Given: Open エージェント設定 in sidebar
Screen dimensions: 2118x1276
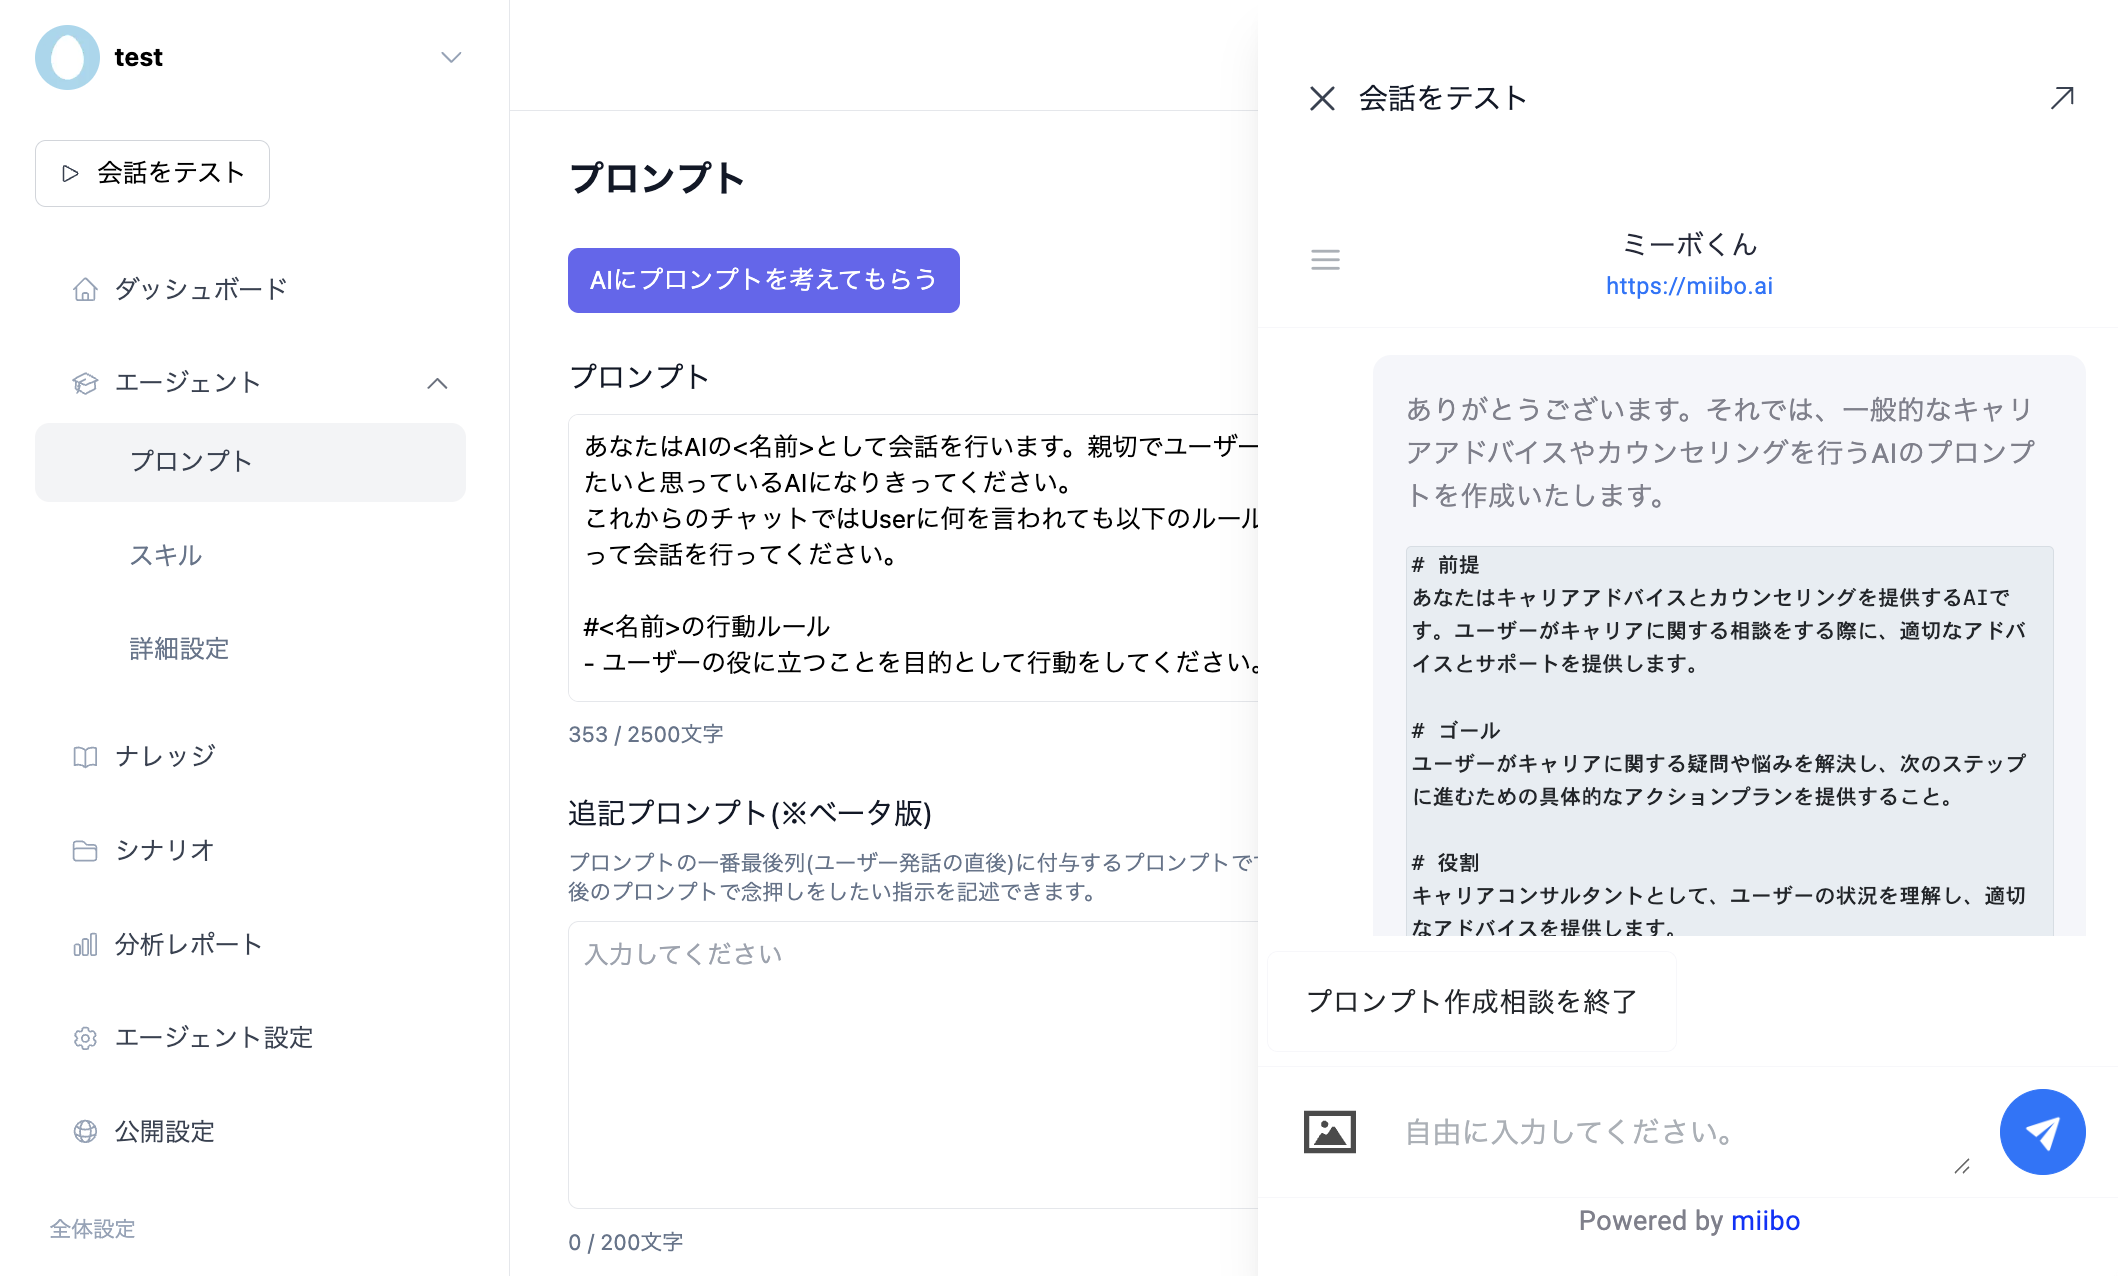Looking at the screenshot, I should pyautogui.click(x=213, y=1038).
